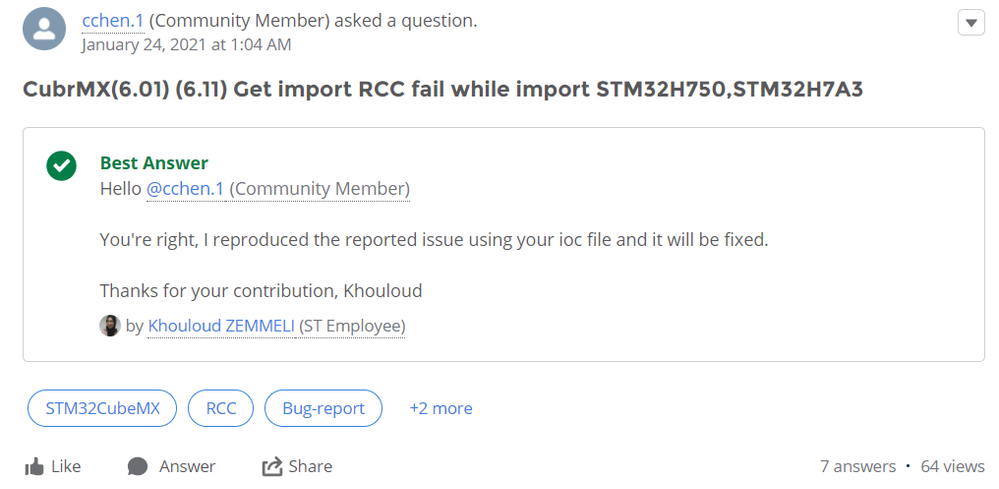Expand the +2 more topics
This screenshot has height=489, width=999.
[441, 408]
